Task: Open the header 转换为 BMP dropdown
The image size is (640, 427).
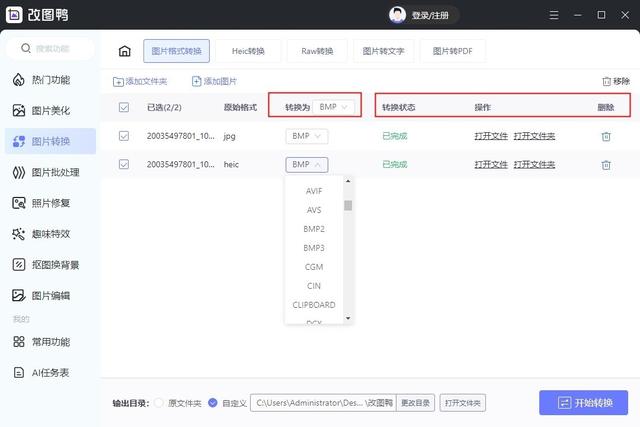Action: coord(333,107)
